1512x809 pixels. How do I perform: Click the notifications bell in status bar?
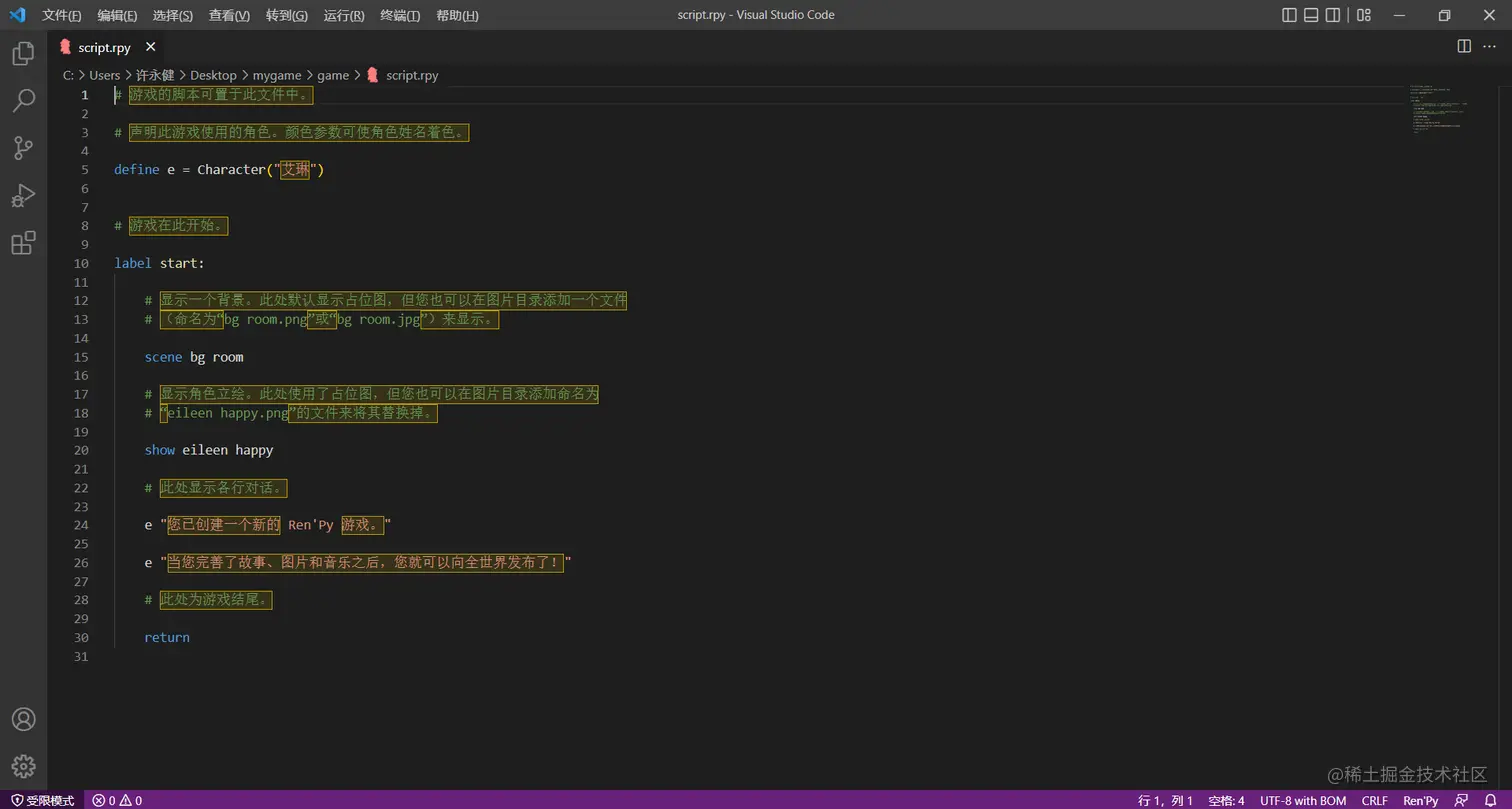(x=1492, y=800)
